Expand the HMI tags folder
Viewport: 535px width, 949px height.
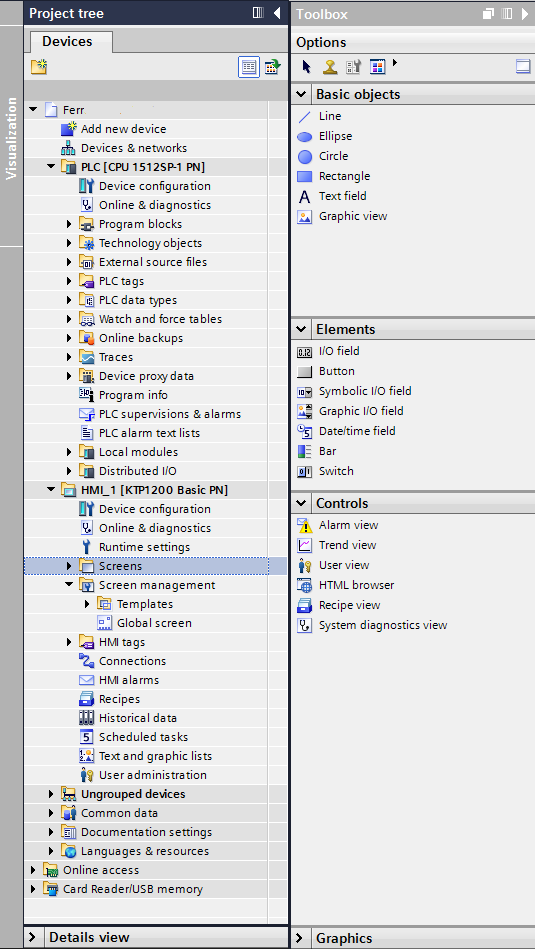click(x=69, y=642)
